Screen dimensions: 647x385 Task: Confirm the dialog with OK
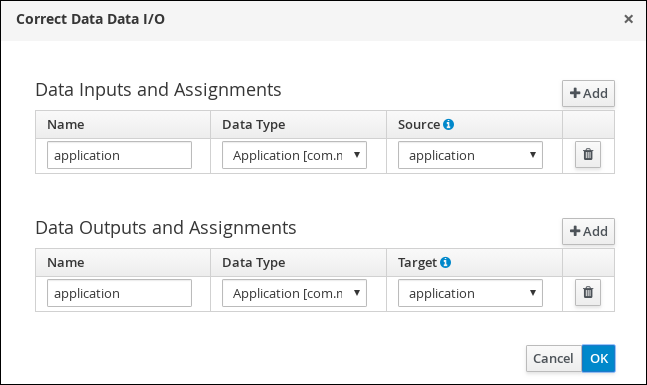click(599, 358)
